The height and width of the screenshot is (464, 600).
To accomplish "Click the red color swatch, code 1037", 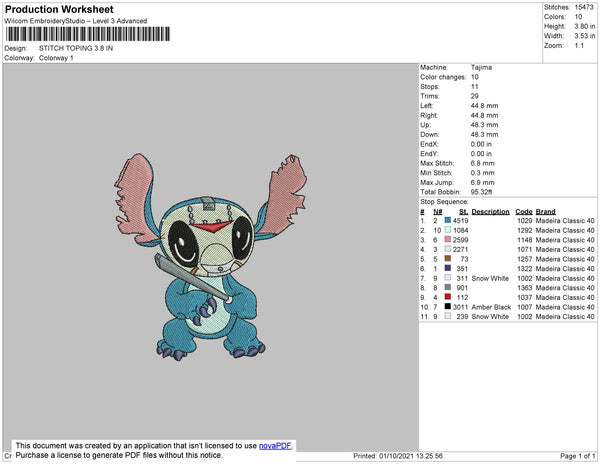I will coord(448,297).
